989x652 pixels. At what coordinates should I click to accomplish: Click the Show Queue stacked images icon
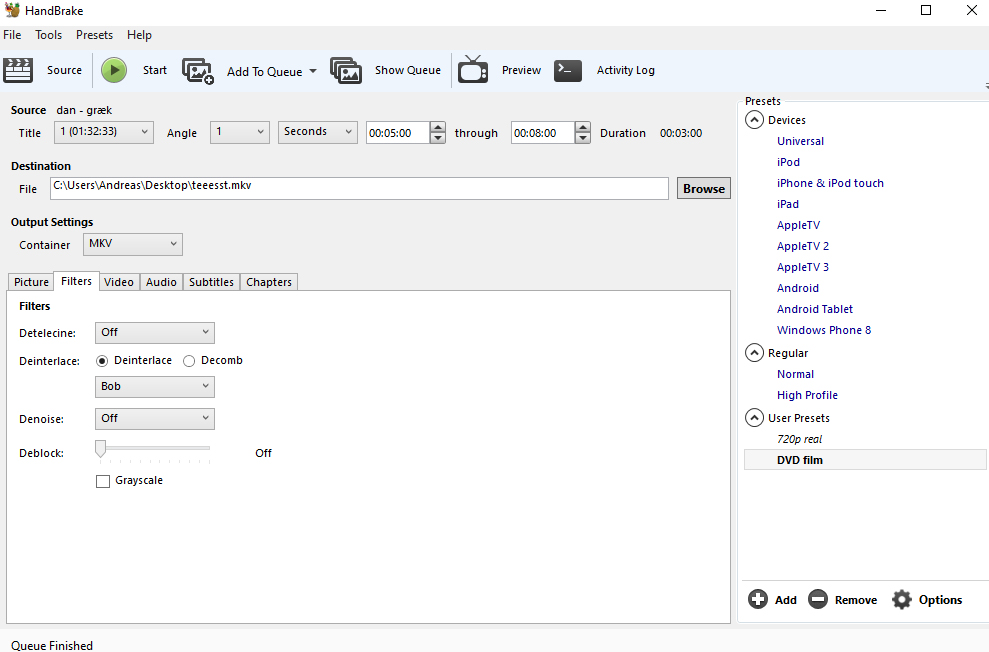[x=346, y=70]
